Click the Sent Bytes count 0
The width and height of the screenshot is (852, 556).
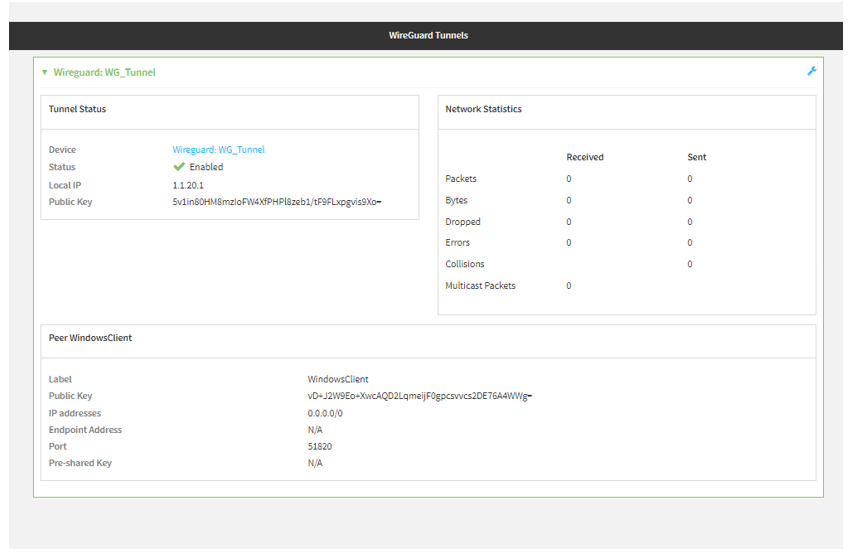690,201
